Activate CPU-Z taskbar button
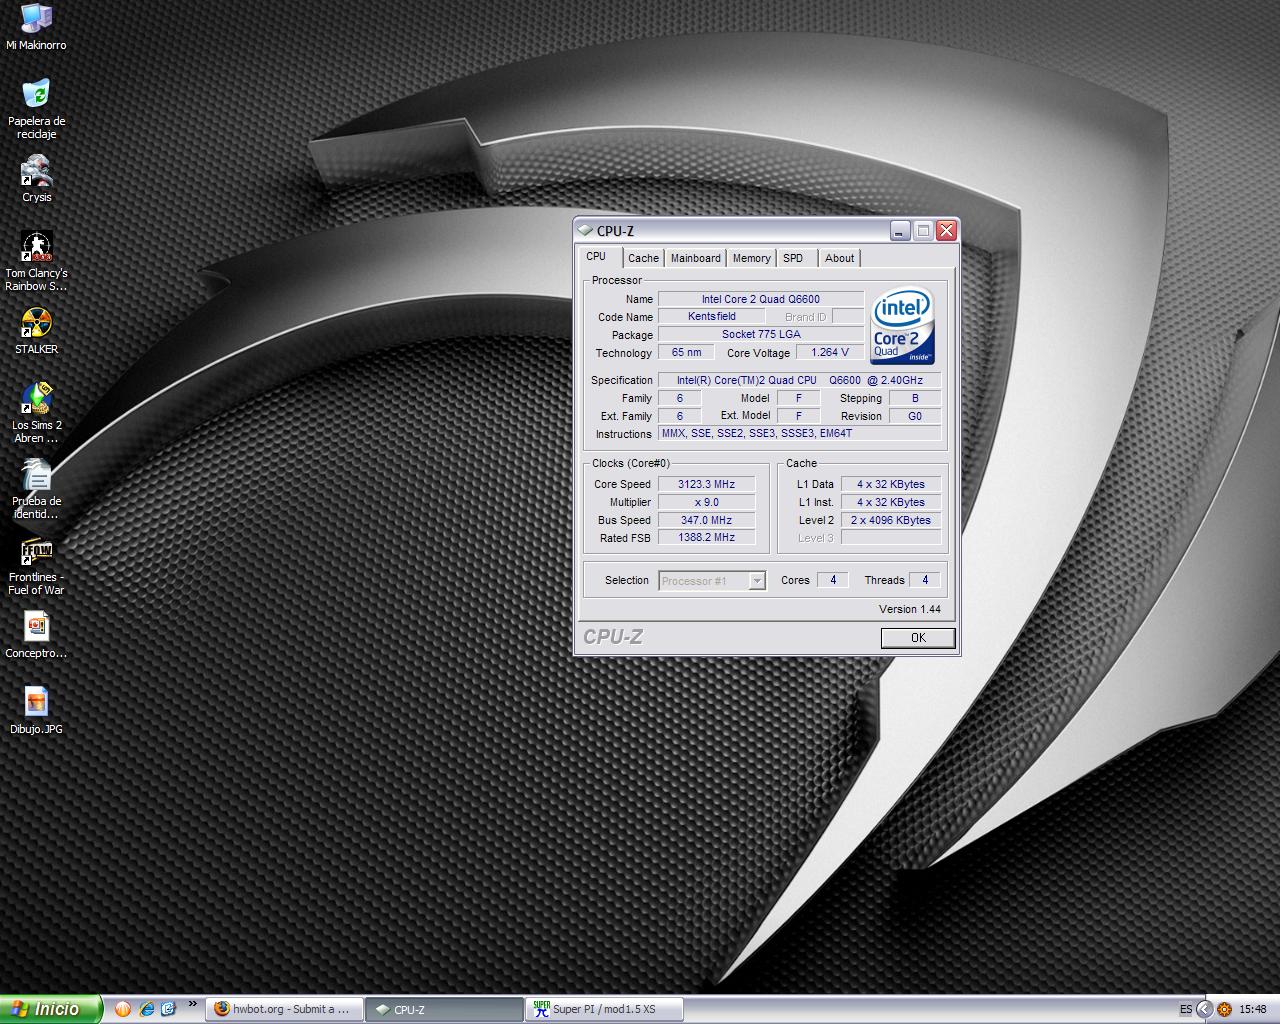The height and width of the screenshot is (1024, 1280). point(444,1009)
